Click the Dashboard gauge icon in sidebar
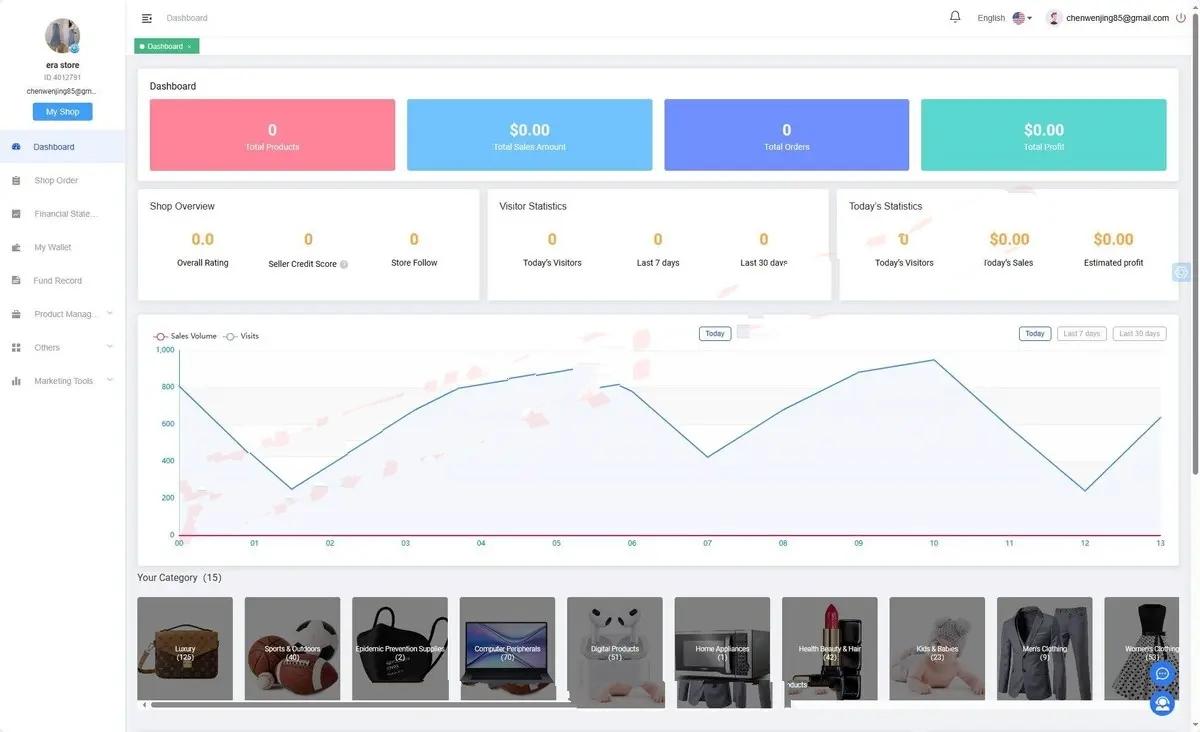The image size is (1200, 732). (16, 147)
